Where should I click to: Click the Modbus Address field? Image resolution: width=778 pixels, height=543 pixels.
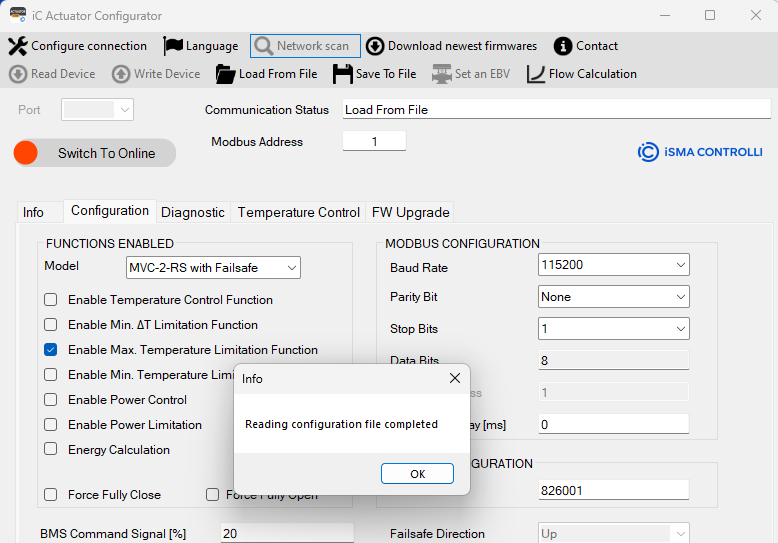[374, 141]
